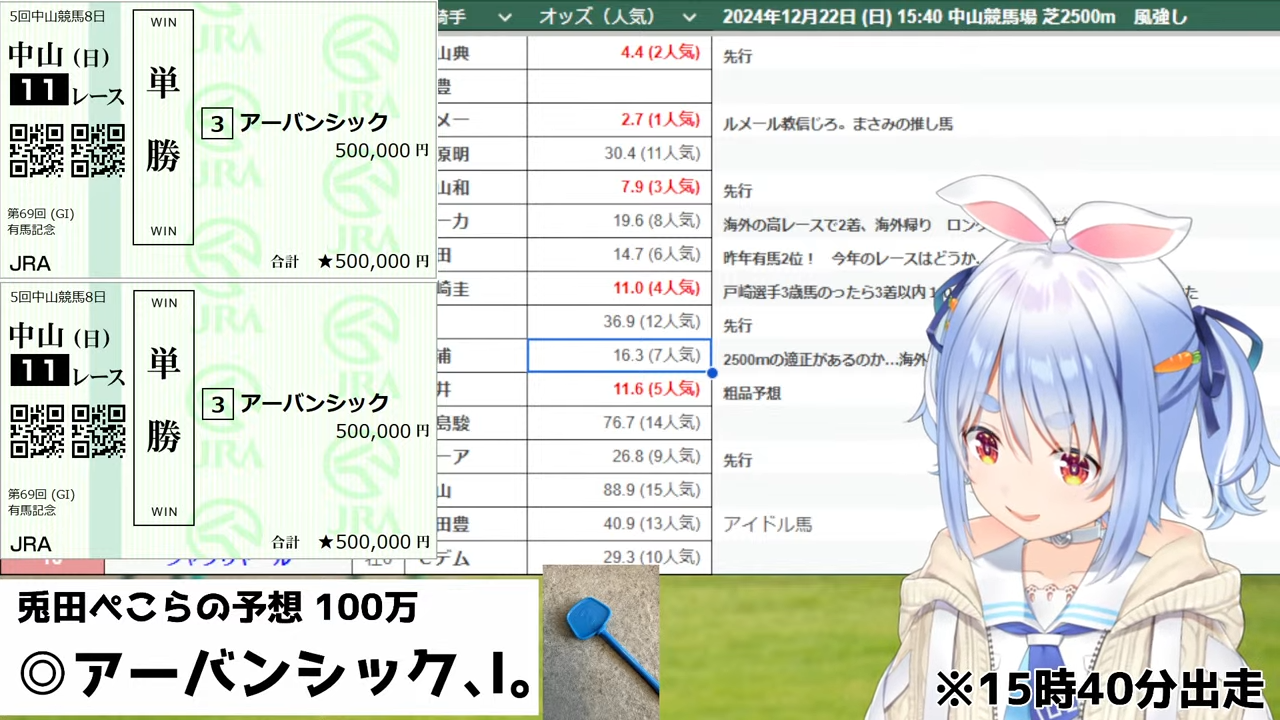This screenshot has width=1280, height=720.
Task: Click 有馬記念 race name on the bottom ticket
Action: pos(31,509)
